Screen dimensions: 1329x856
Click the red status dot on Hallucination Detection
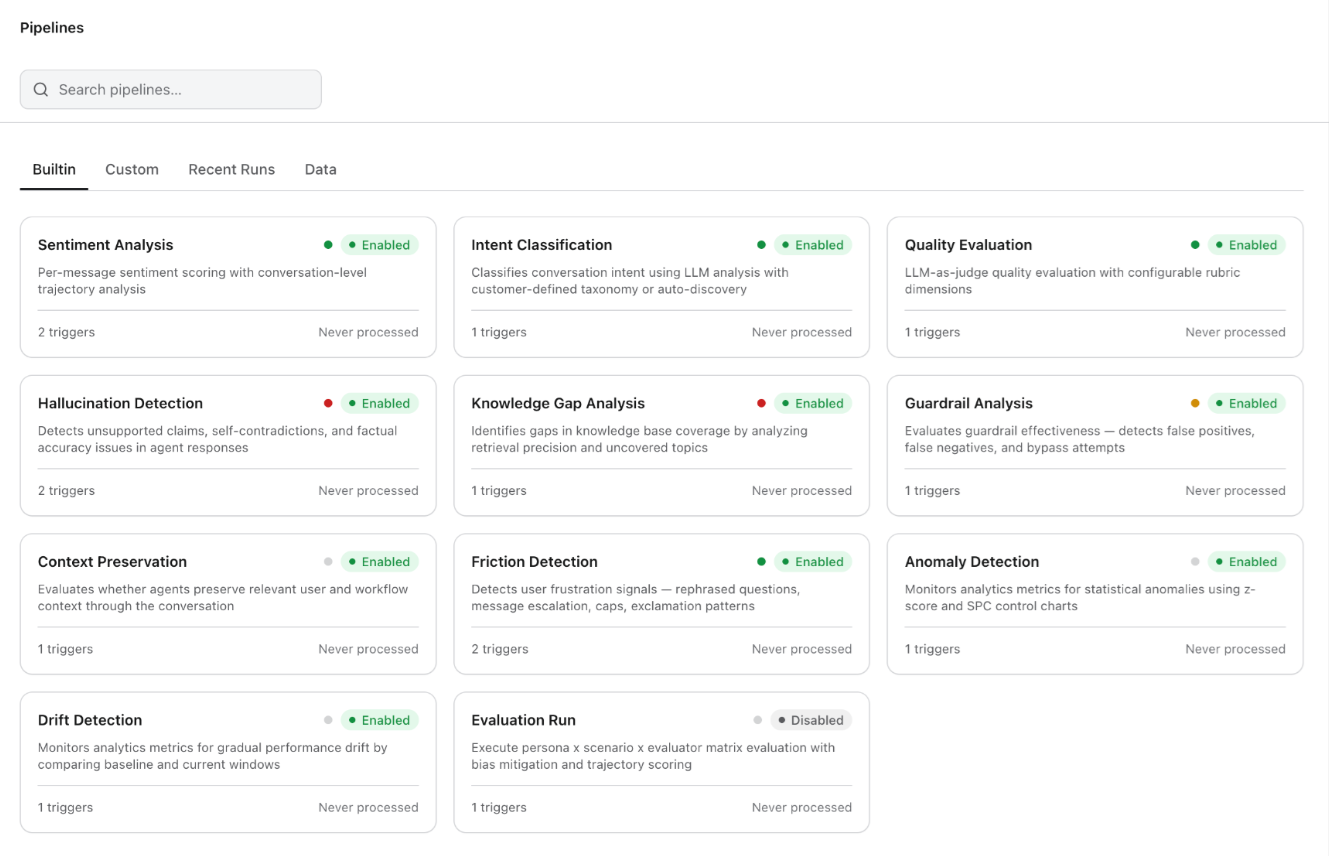[328, 403]
